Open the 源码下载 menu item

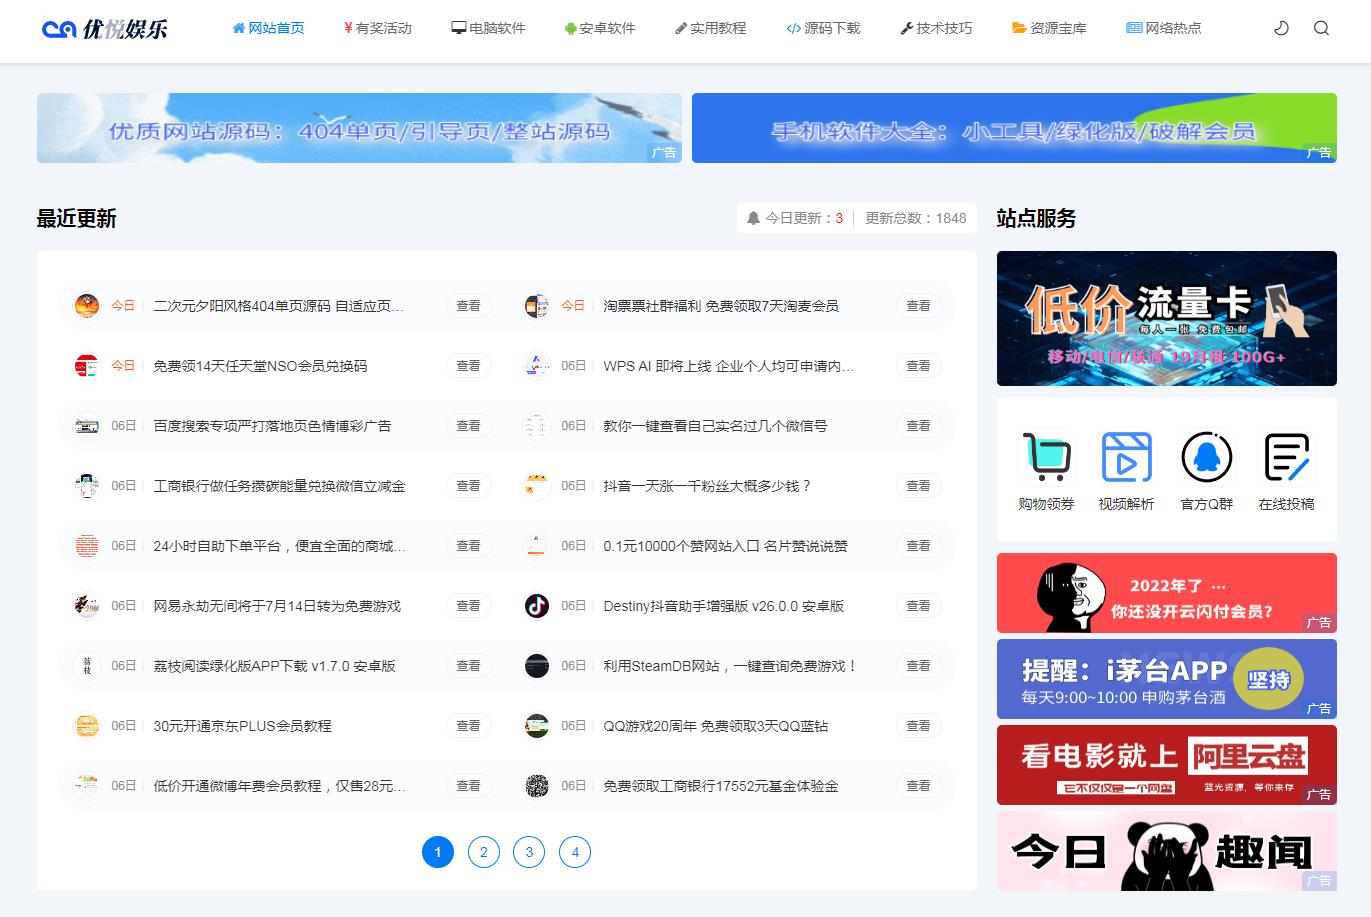pos(823,28)
